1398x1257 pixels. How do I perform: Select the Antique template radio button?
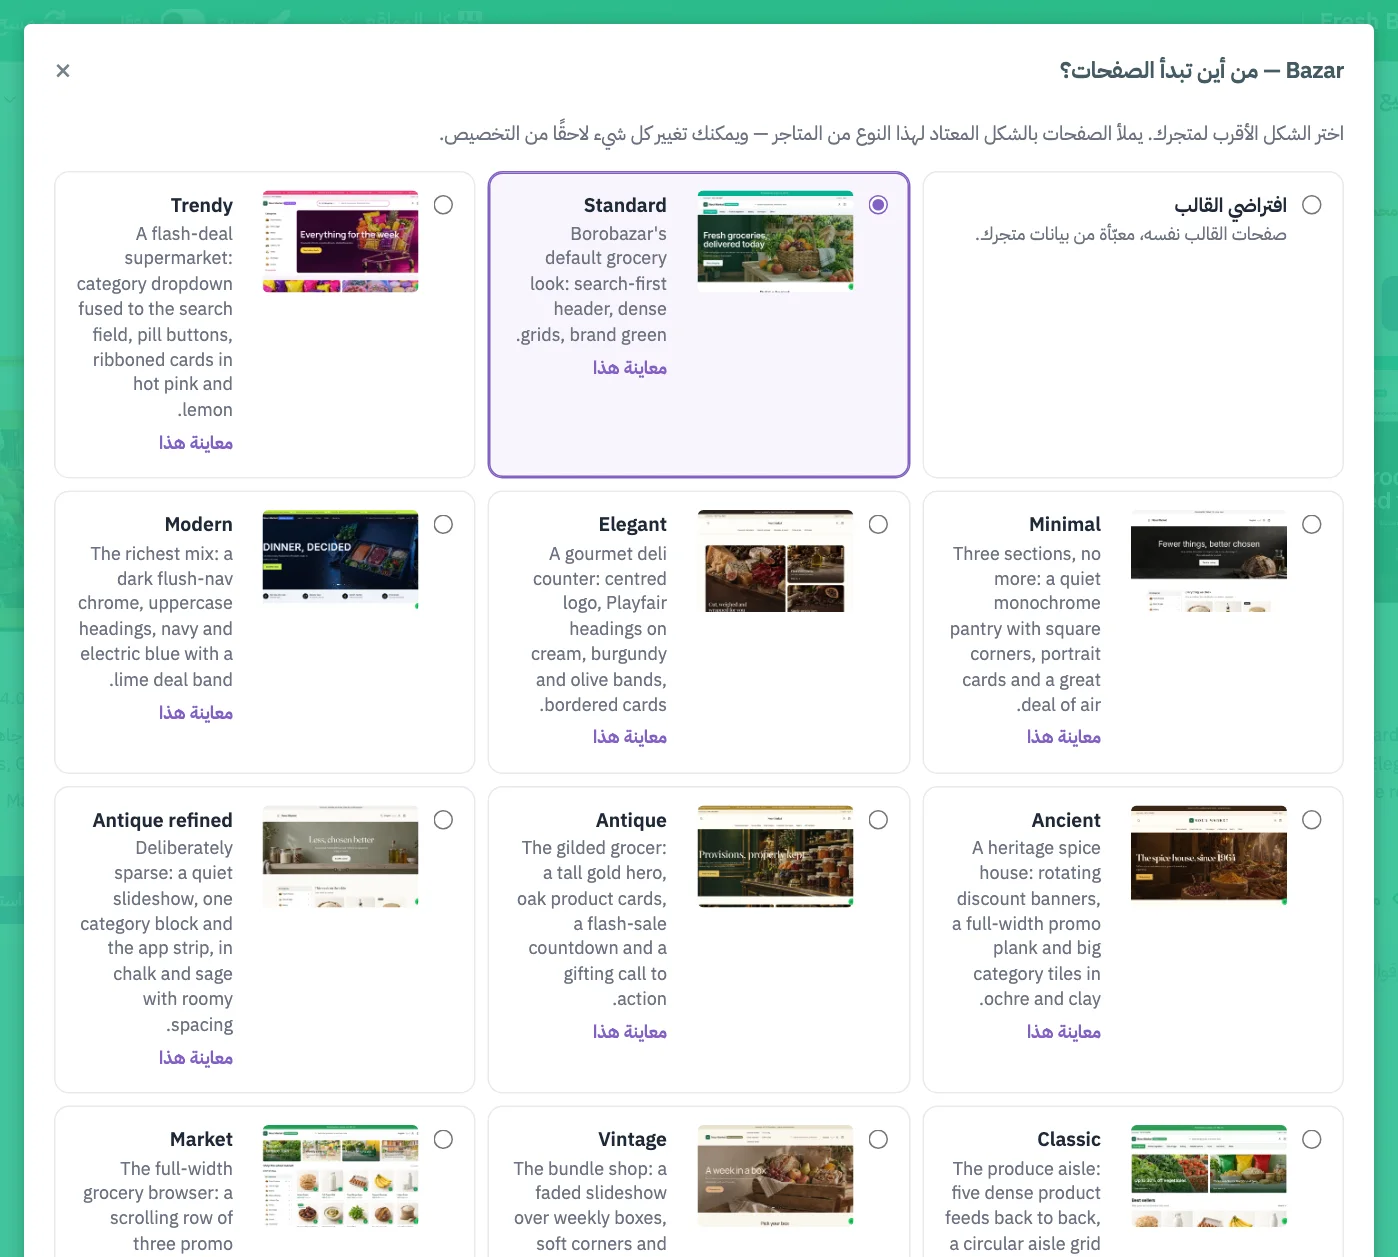point(878,820)
